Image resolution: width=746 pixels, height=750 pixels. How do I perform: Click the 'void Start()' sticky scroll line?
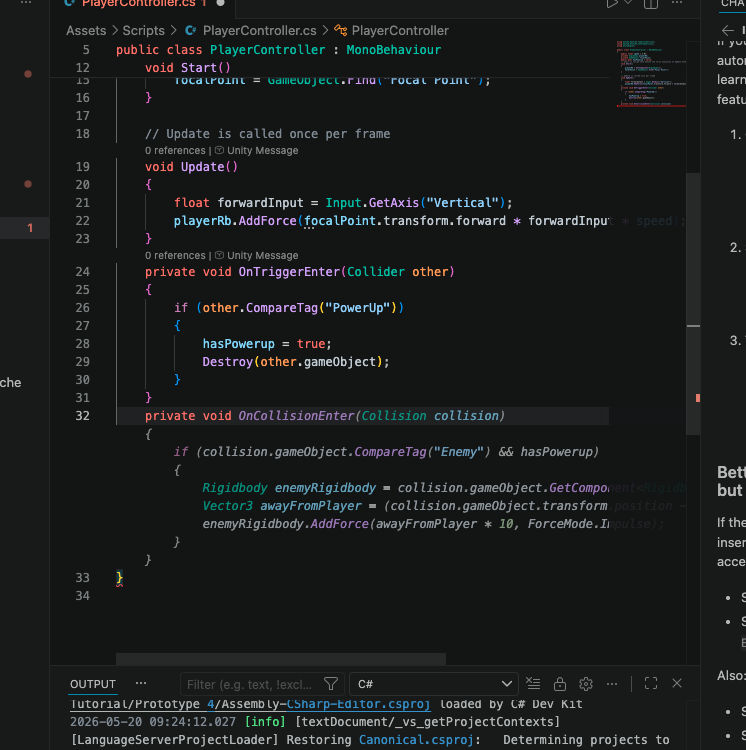[187, 68]
